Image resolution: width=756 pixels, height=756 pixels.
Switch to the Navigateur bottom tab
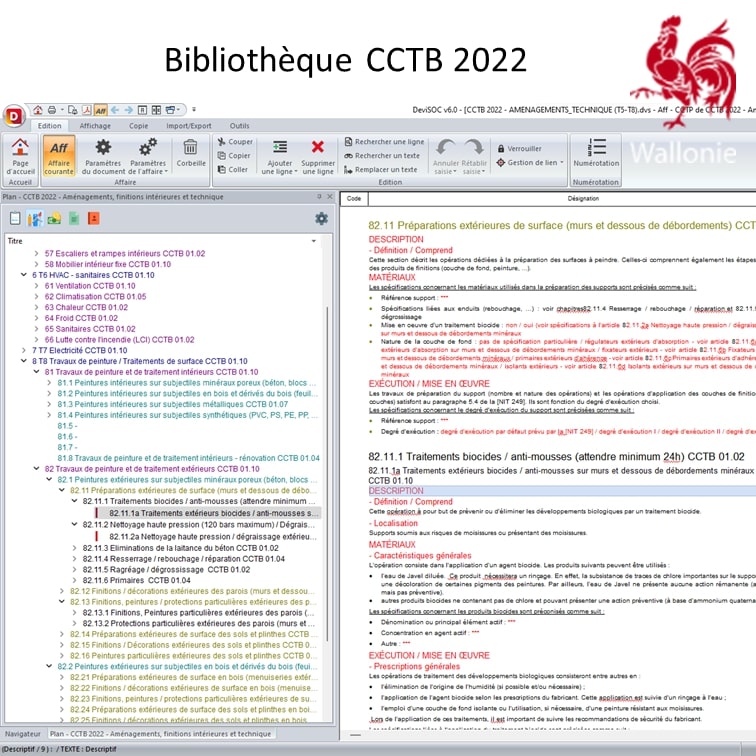[x=22, y=734]
